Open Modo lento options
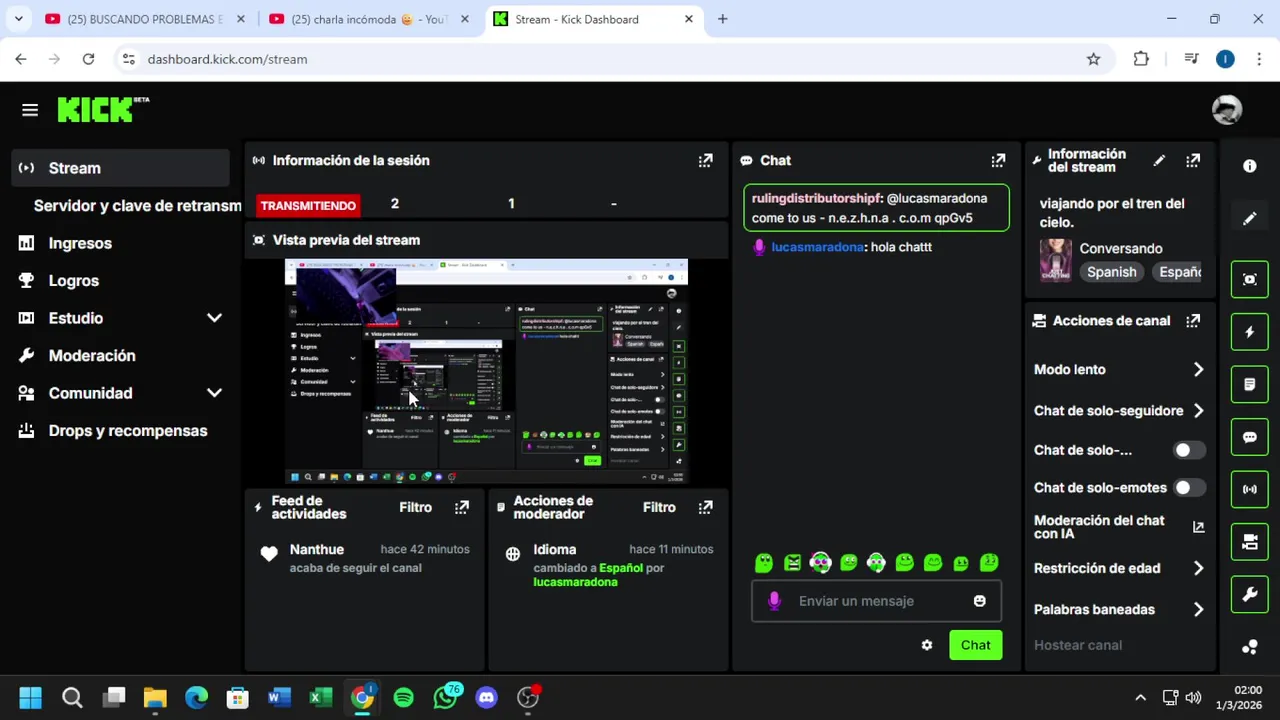 (1119, 370)
